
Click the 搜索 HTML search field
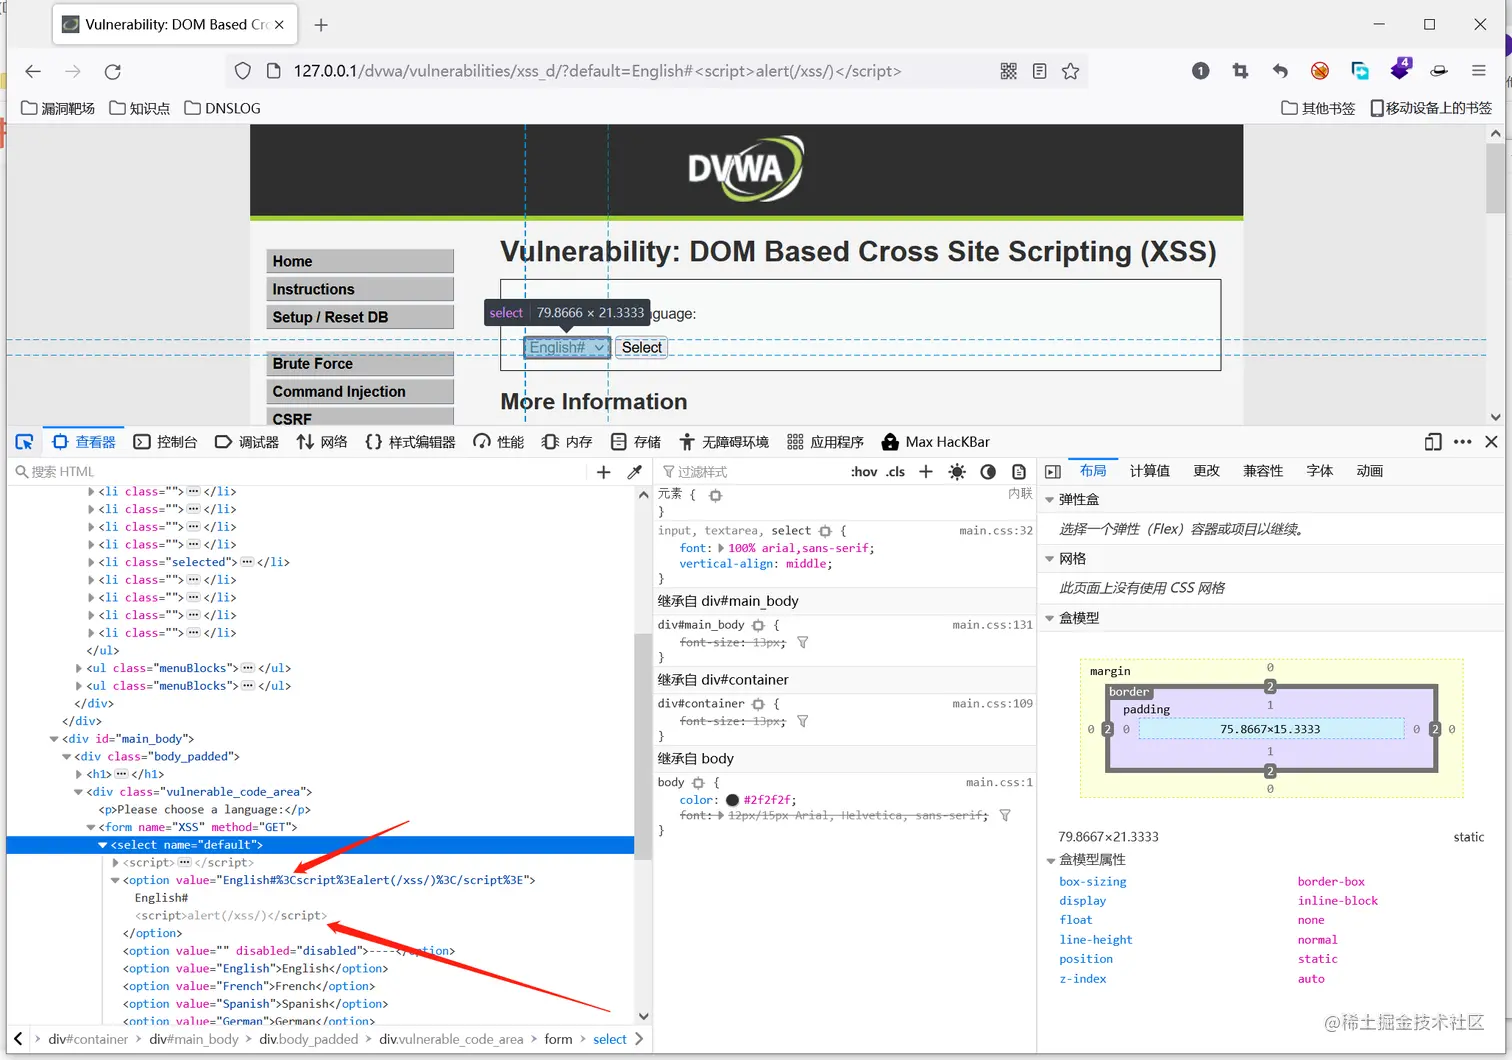(x=300, y=472)
